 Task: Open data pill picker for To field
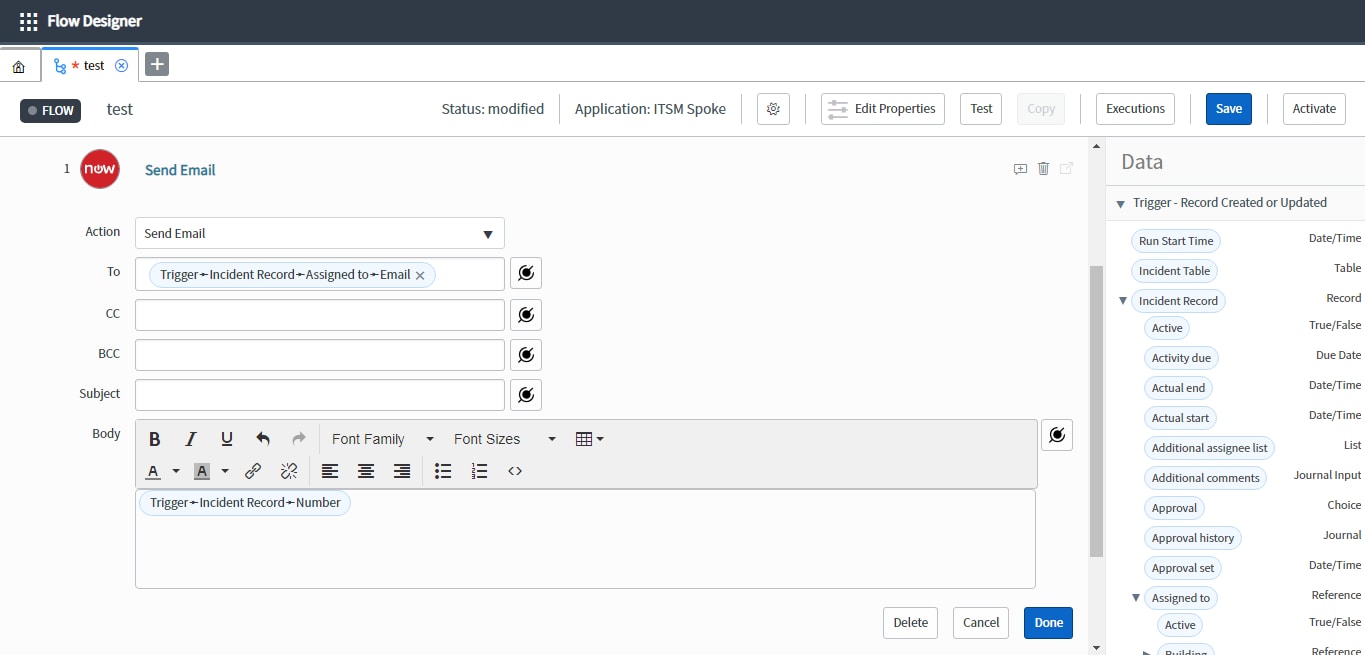click(x=526, y=273)
